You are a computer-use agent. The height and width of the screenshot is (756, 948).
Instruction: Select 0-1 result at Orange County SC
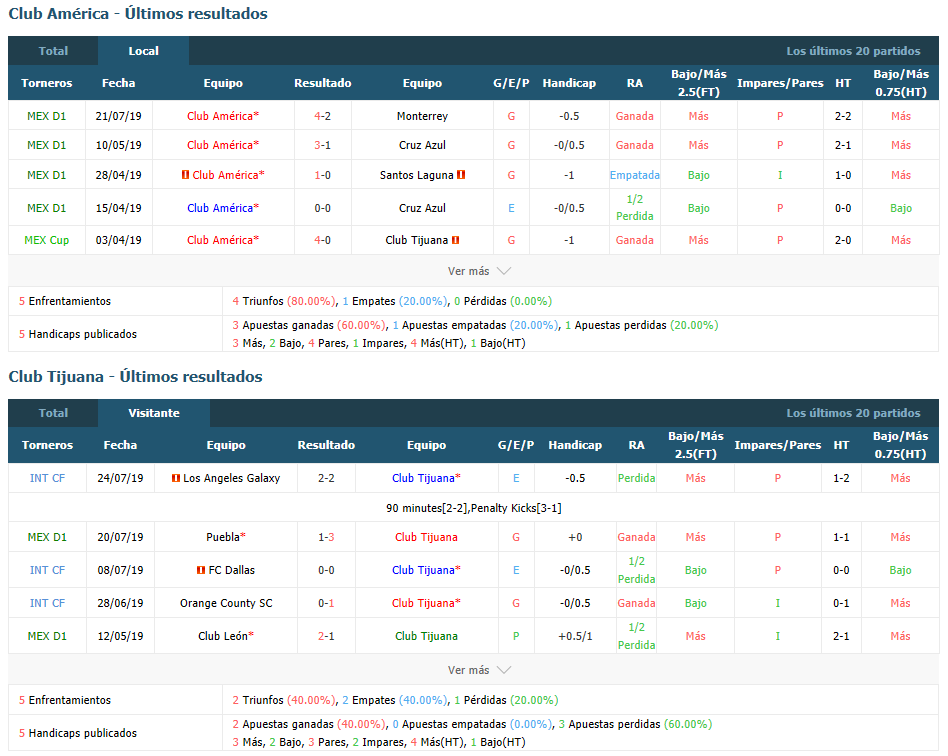pyautogui.click(x=326, y=603)
